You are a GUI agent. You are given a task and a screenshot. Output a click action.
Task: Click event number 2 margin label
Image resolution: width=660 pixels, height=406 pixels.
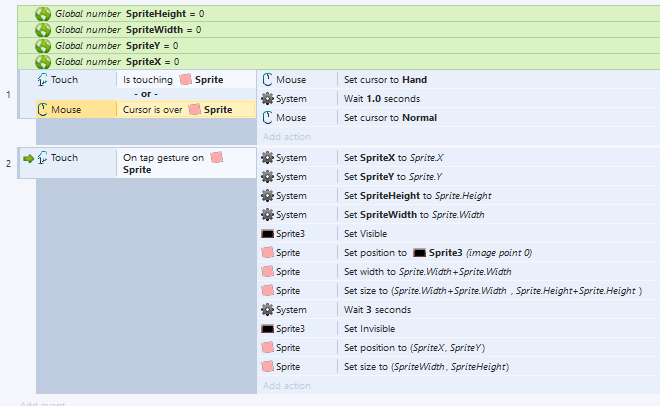[8, 163]
